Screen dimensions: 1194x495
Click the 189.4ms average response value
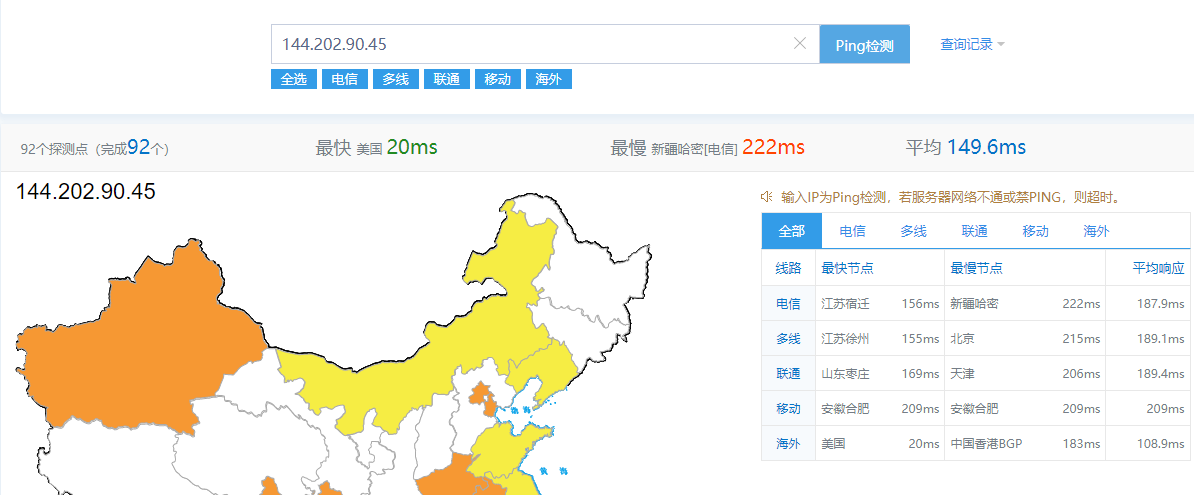tap(1160, 374)
